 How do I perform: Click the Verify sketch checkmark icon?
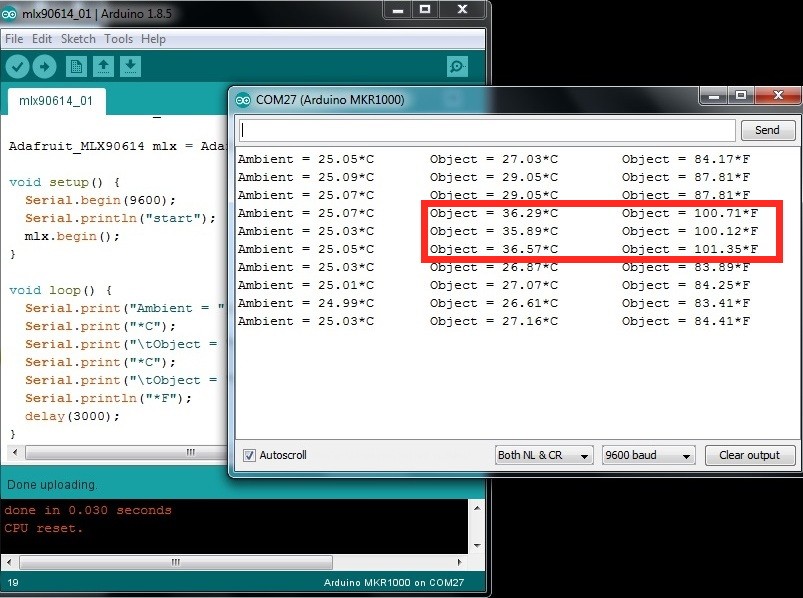point(17,67)
